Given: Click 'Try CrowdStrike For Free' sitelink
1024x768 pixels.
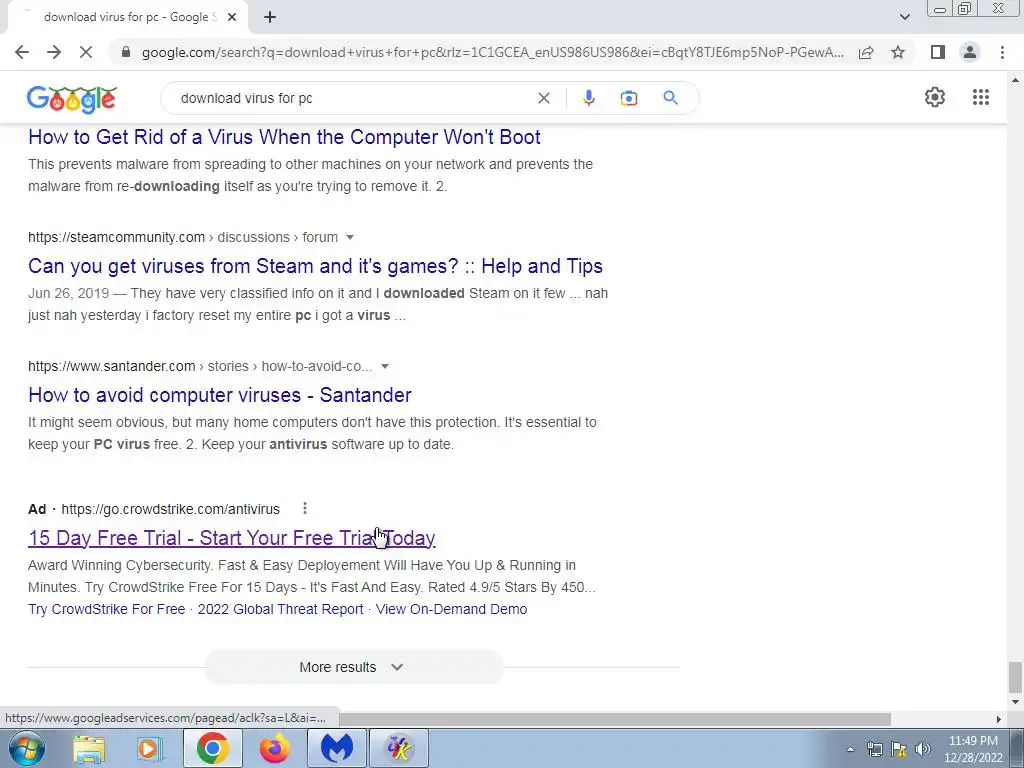Looking at the screenshot, I should (x=106, y=609).
